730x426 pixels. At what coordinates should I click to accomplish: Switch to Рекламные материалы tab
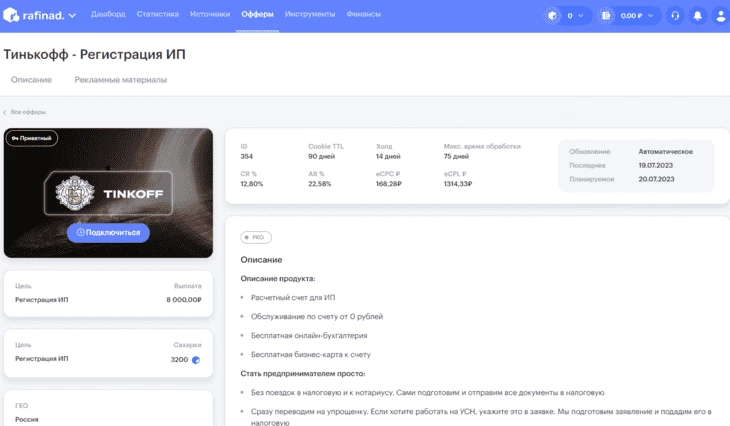(x=121, y=80)
